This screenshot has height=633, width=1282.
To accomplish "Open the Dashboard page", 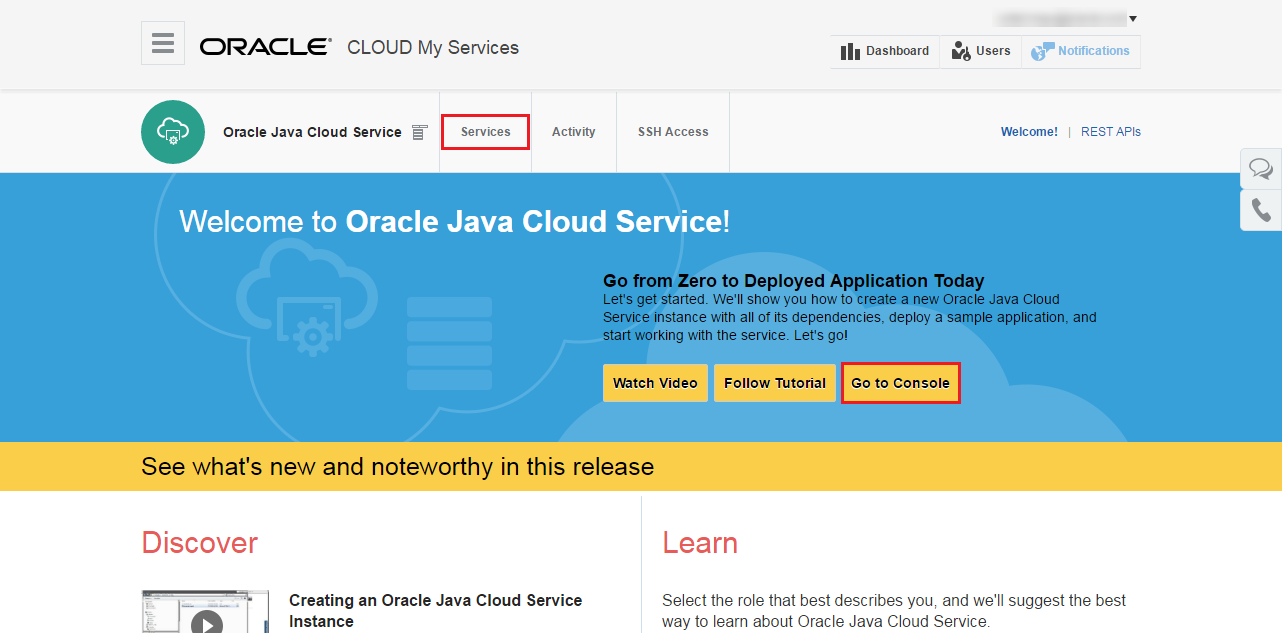I will (885, 51).
